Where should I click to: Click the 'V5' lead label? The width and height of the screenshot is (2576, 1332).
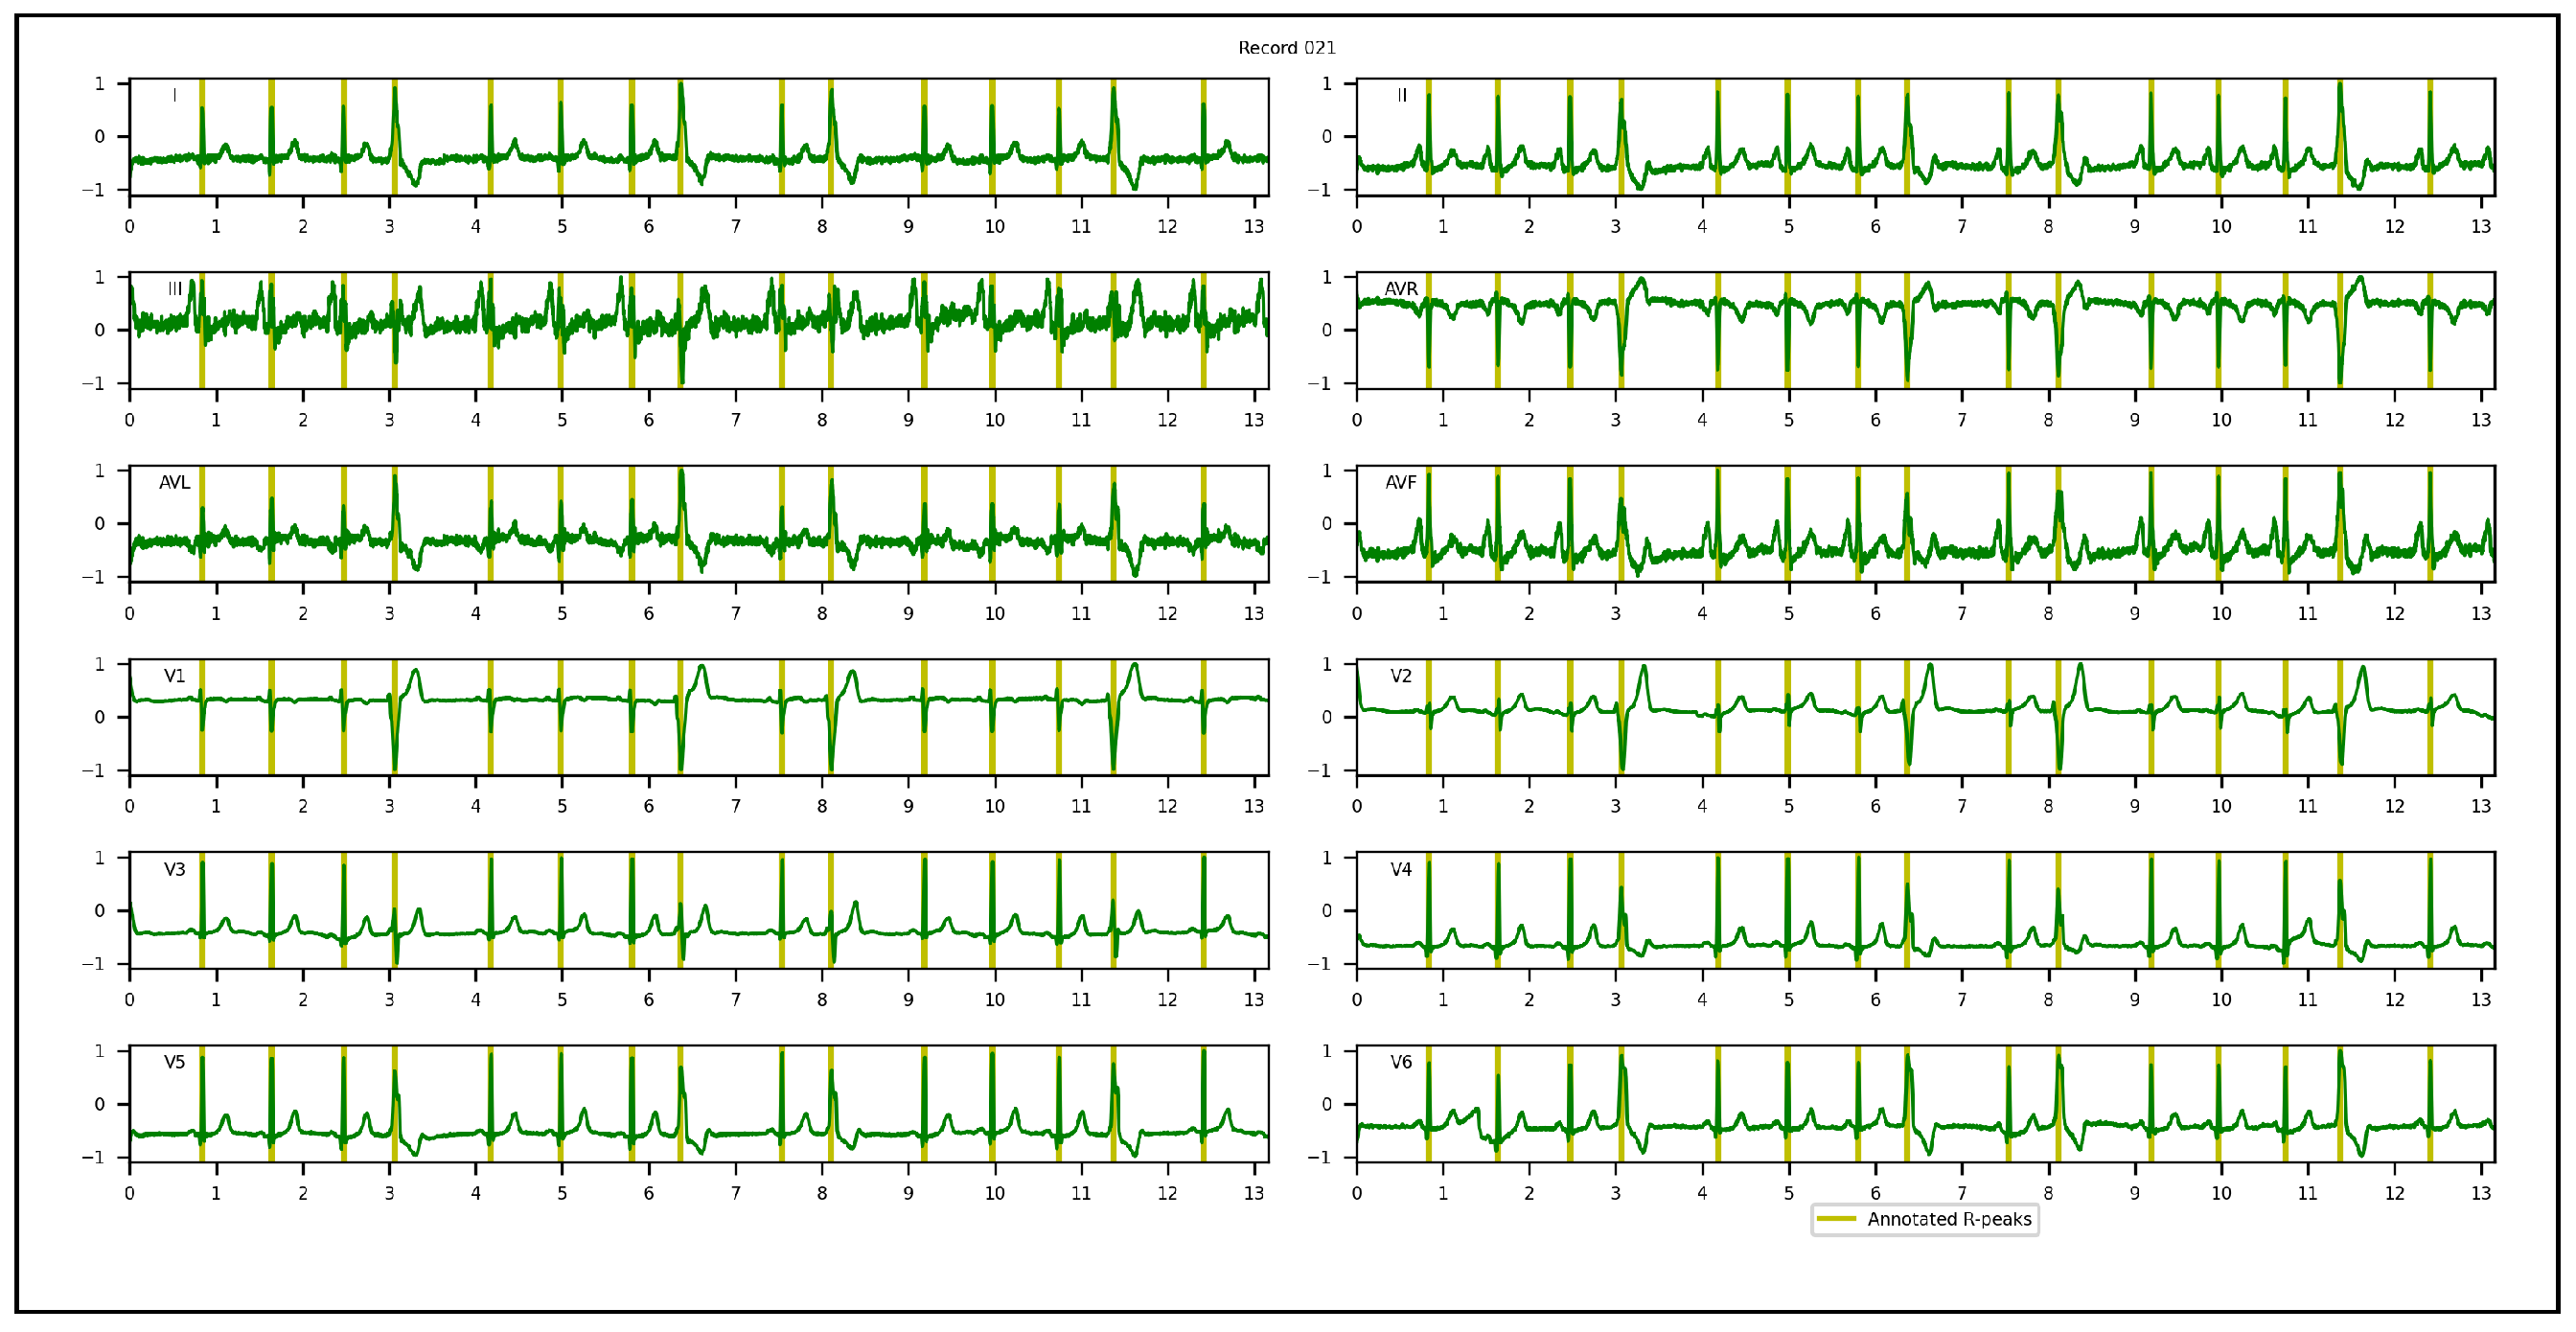point(175,1062)
